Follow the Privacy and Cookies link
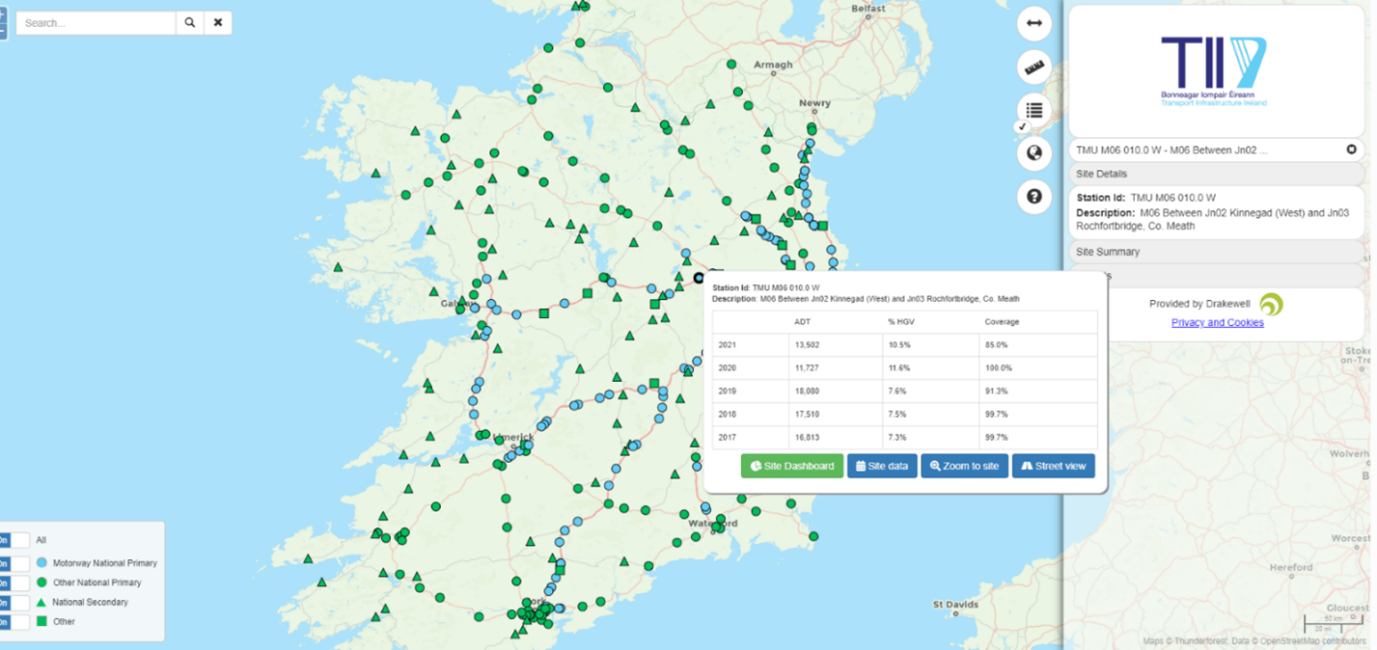Viewport: 1377px width, 650px height. [x=1216, y=322]
